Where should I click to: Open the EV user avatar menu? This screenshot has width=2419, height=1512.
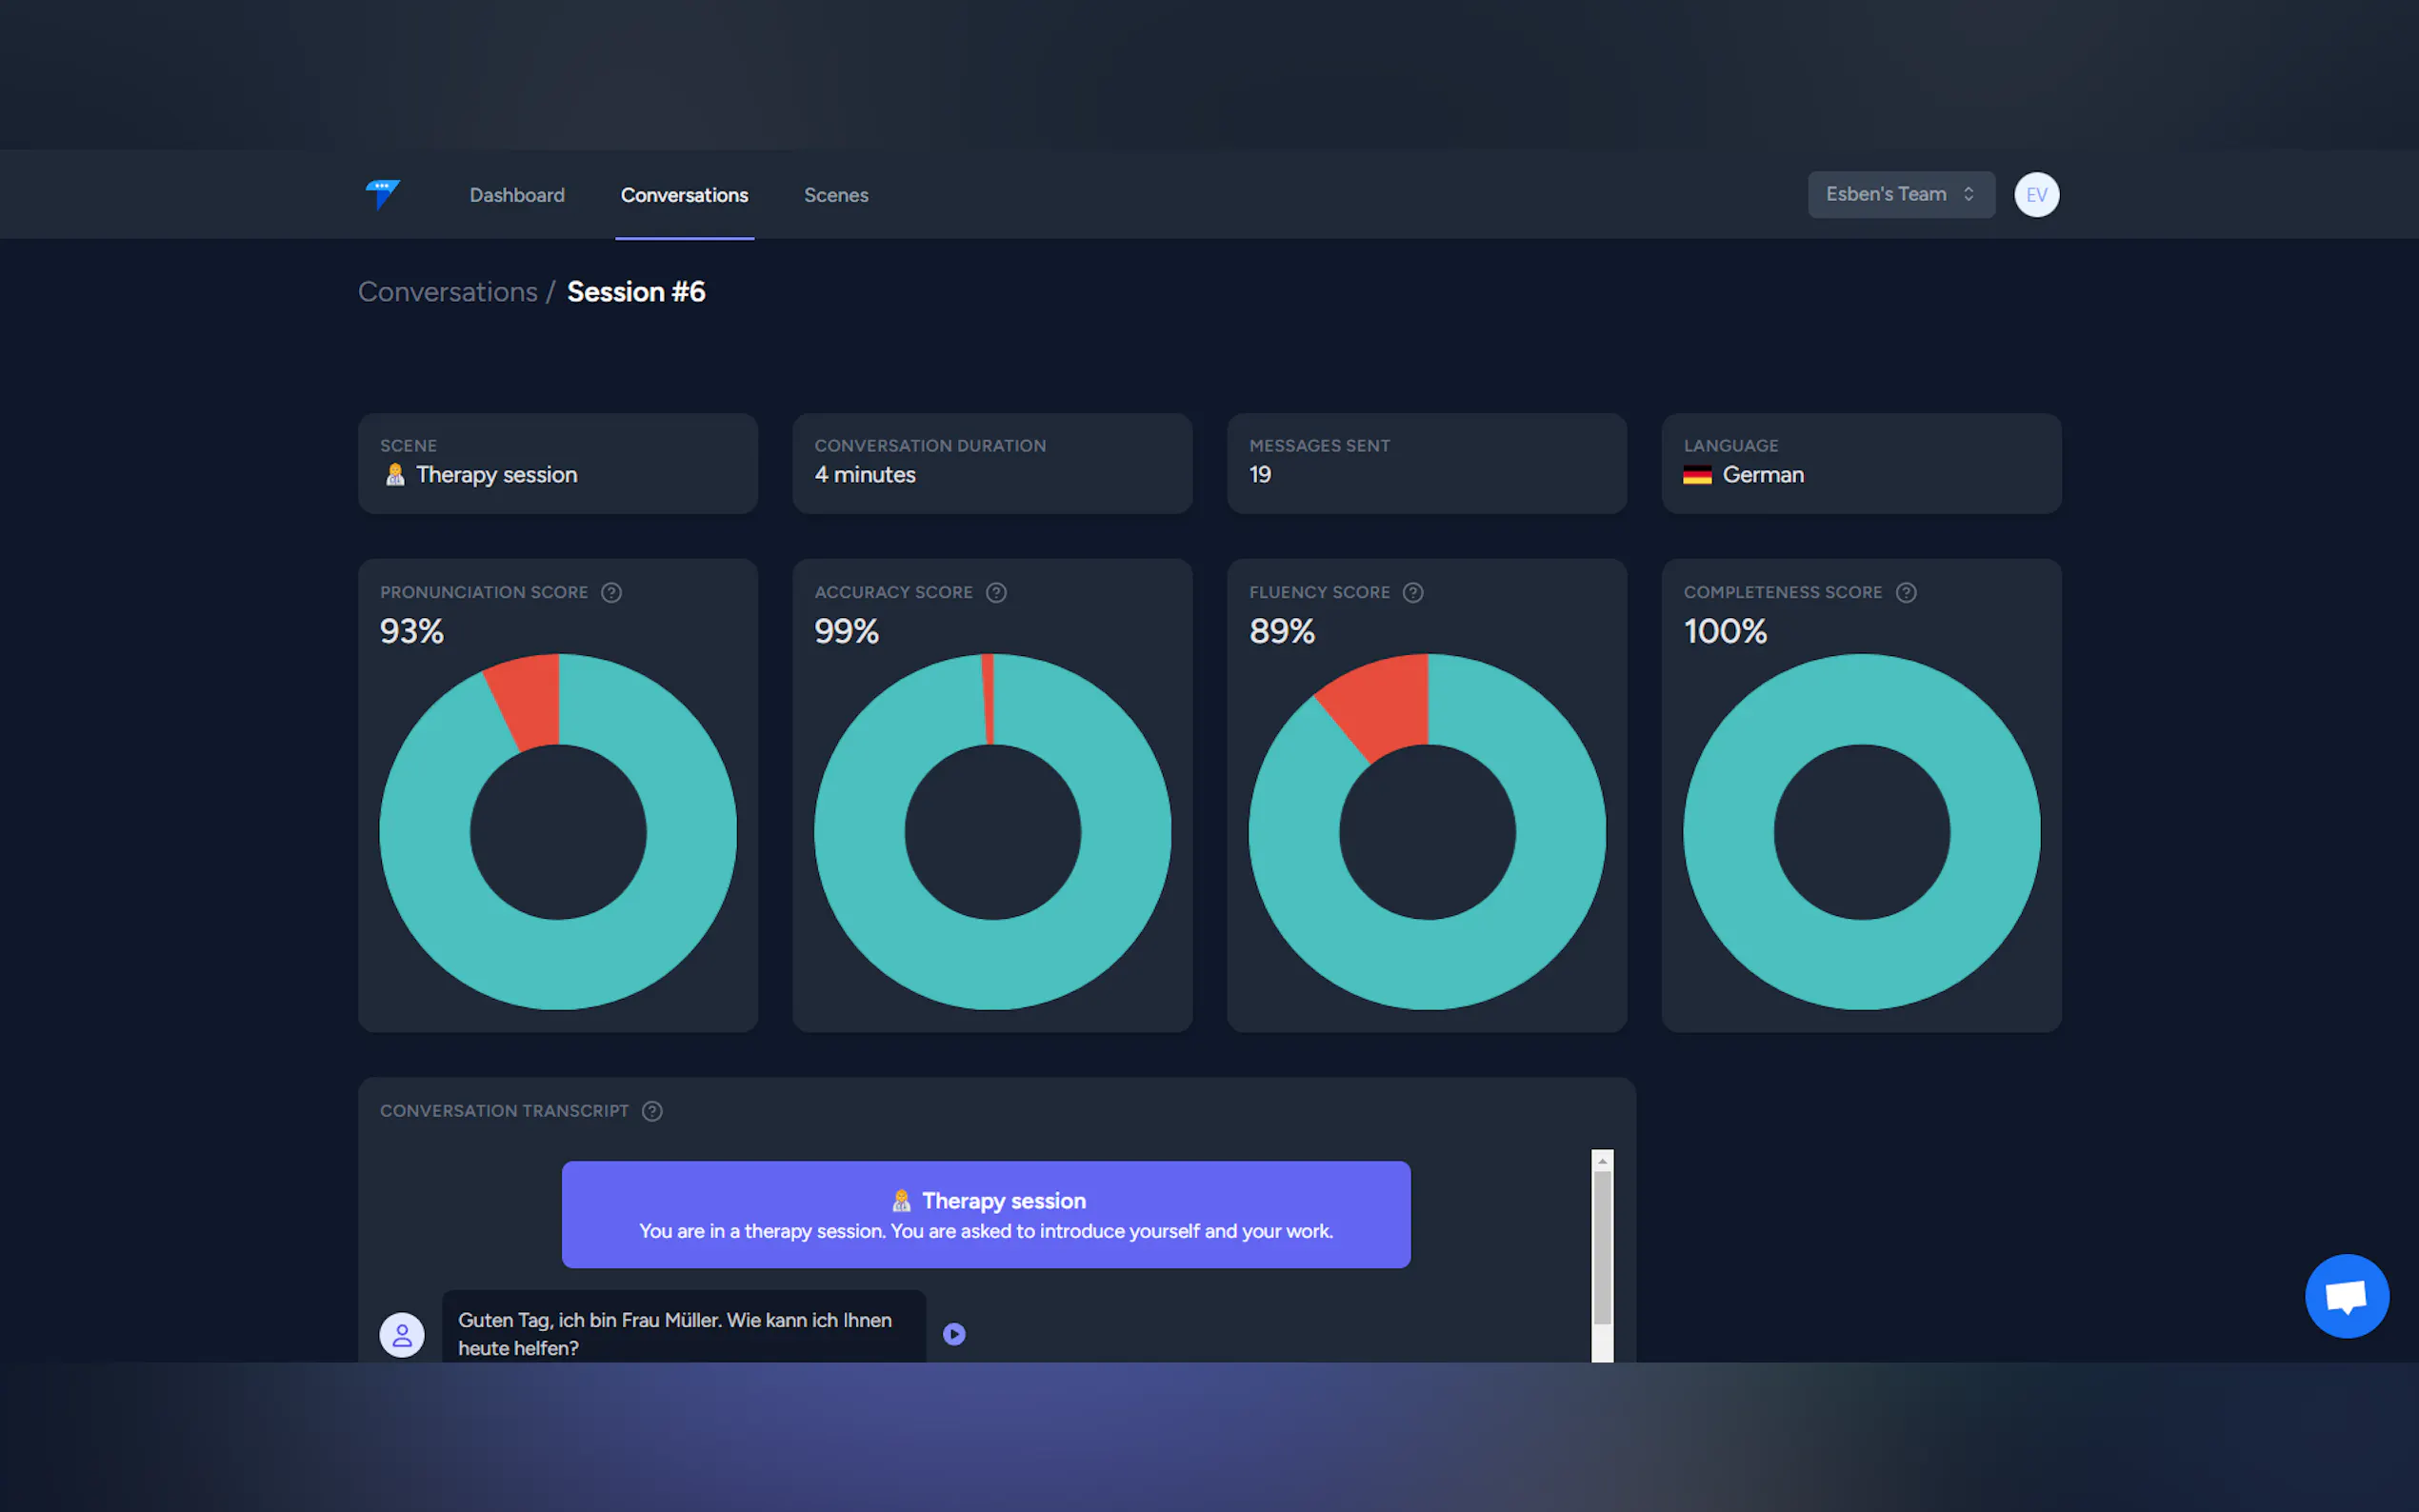(2036, 194)
